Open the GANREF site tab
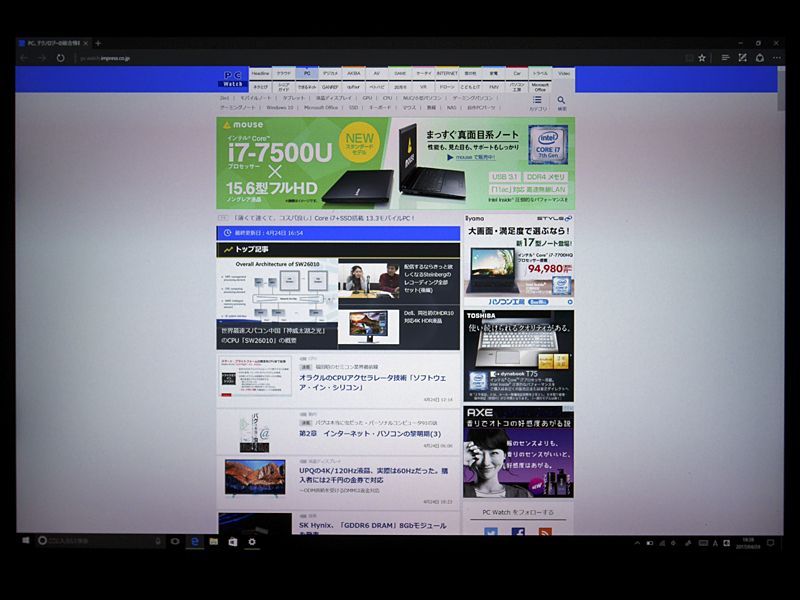Image resolution: width=800 pixels, height=600 pixels. click(330, 87)
